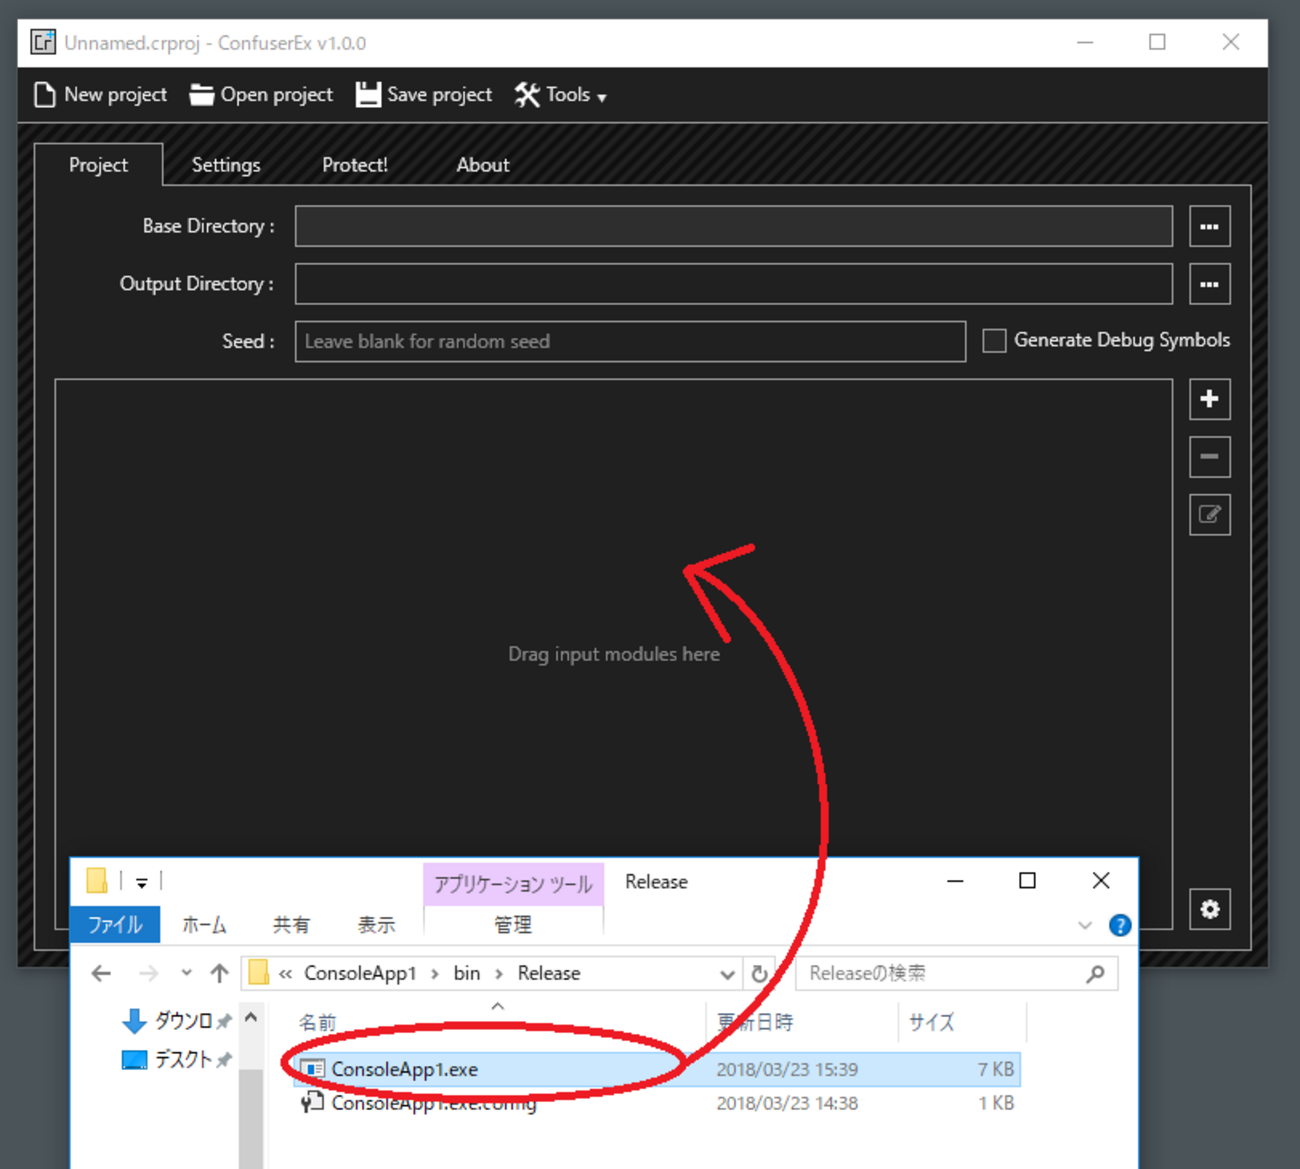Click the Seed input field
The height and width of the screenshot is (1169, 1300).
coord(630,342)
